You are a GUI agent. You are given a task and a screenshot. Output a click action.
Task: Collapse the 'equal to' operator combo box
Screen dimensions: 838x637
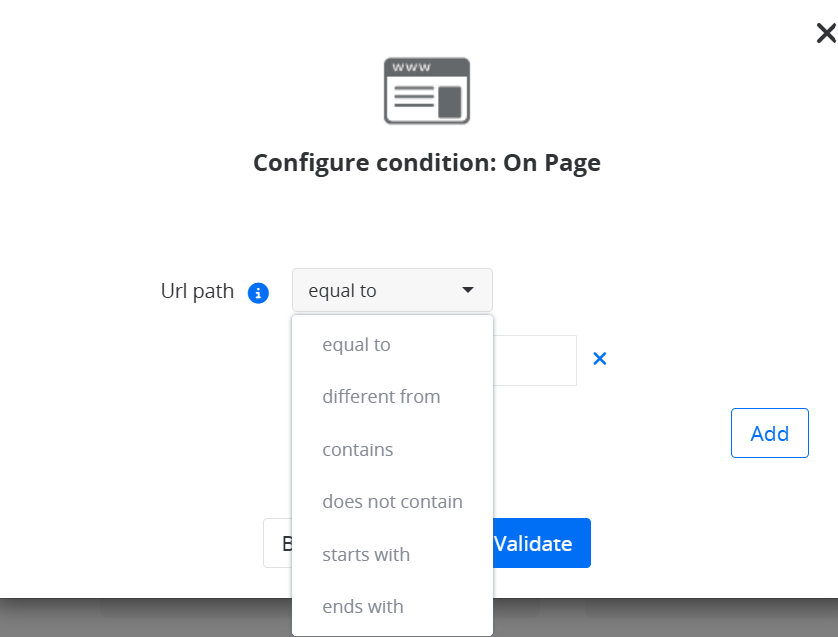click(392, 291)
